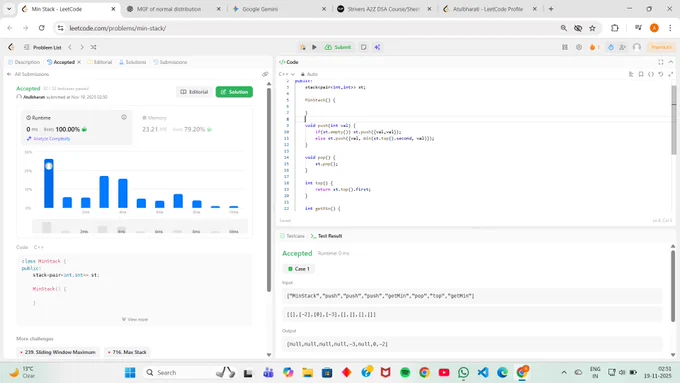Screen dimensions: 680x383
Task: Format code with align icon
Action: click(631, 74)
